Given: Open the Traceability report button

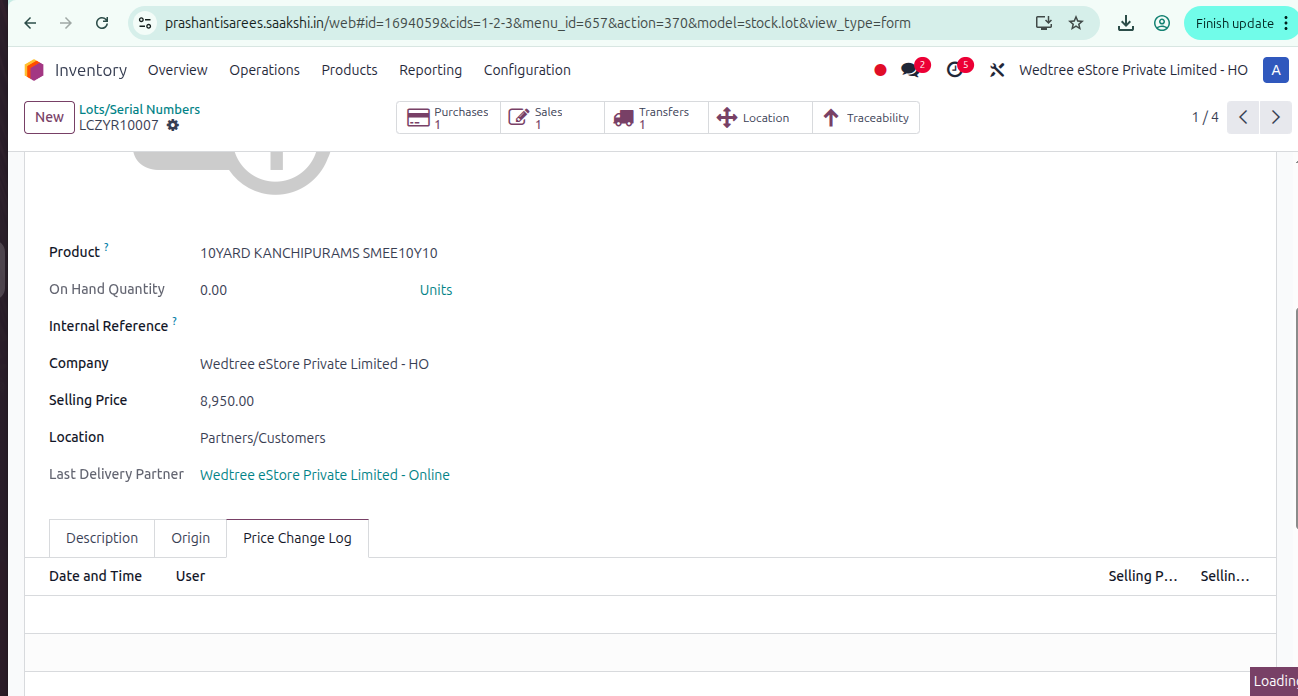Looking at the screenshot, I should [865, 117].
